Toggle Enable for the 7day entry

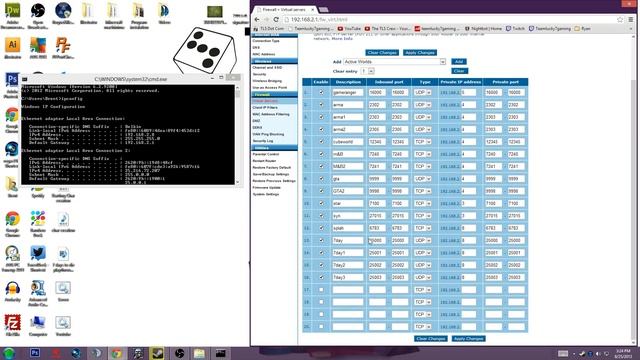pyautogui.click(x=321, y=240)
